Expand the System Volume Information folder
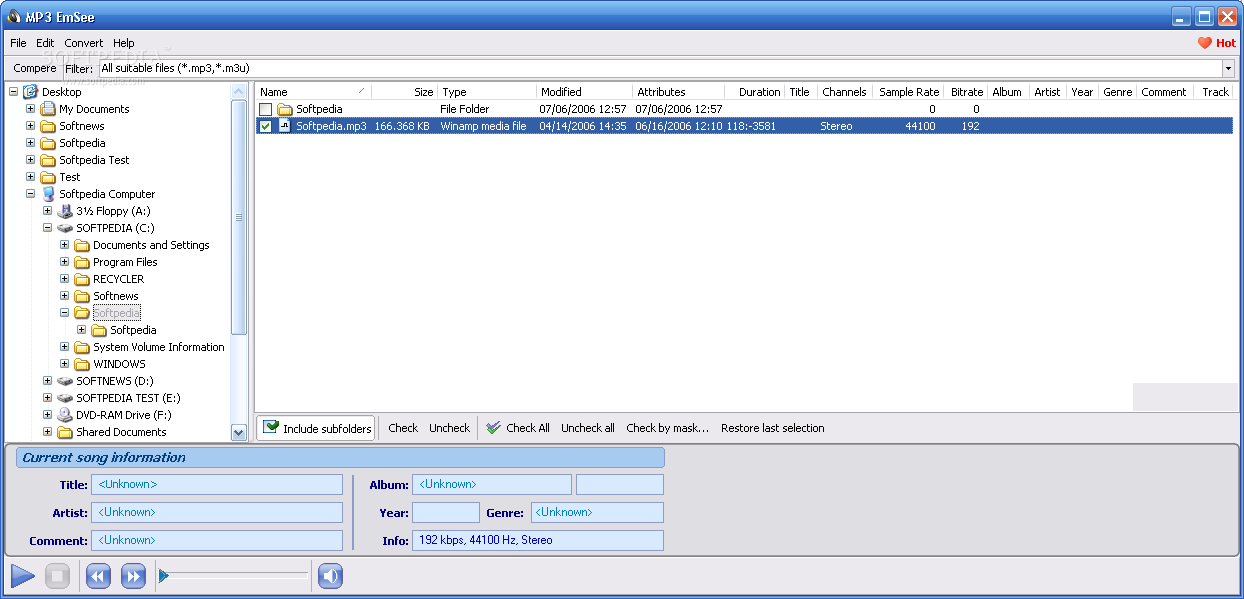Viewport: 1244px width, 599px height. (64, 347)
